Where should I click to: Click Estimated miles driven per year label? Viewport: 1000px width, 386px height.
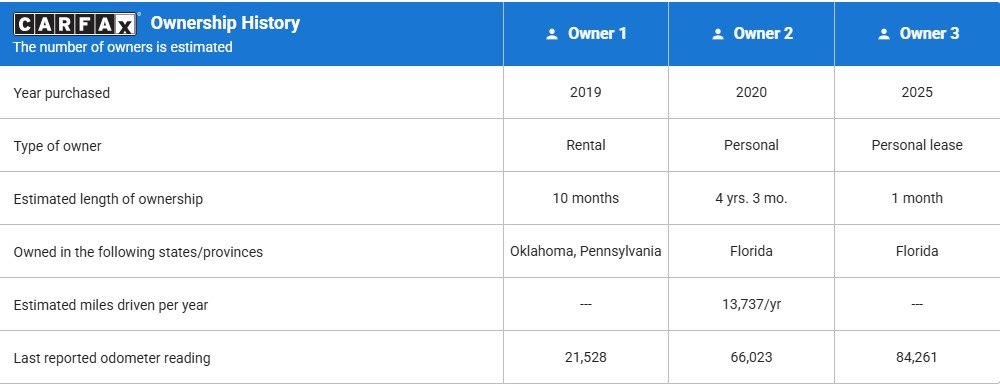[x=111, y=305]
